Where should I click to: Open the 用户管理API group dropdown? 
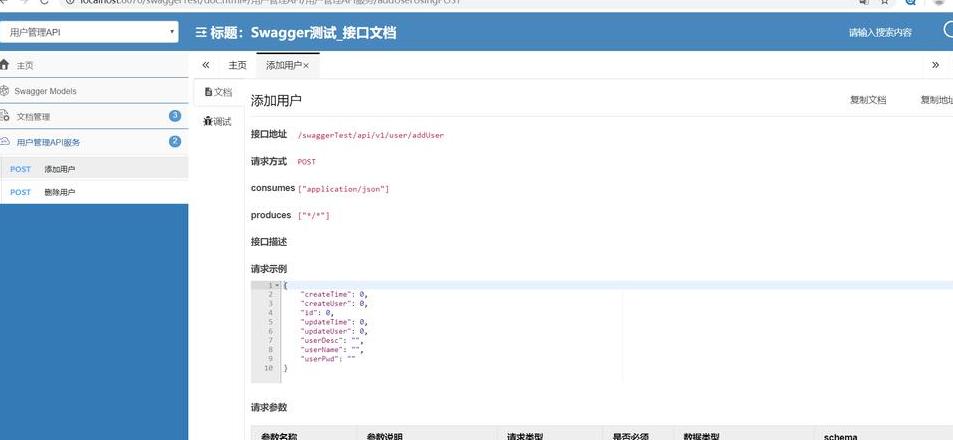(x=89, y=32)
